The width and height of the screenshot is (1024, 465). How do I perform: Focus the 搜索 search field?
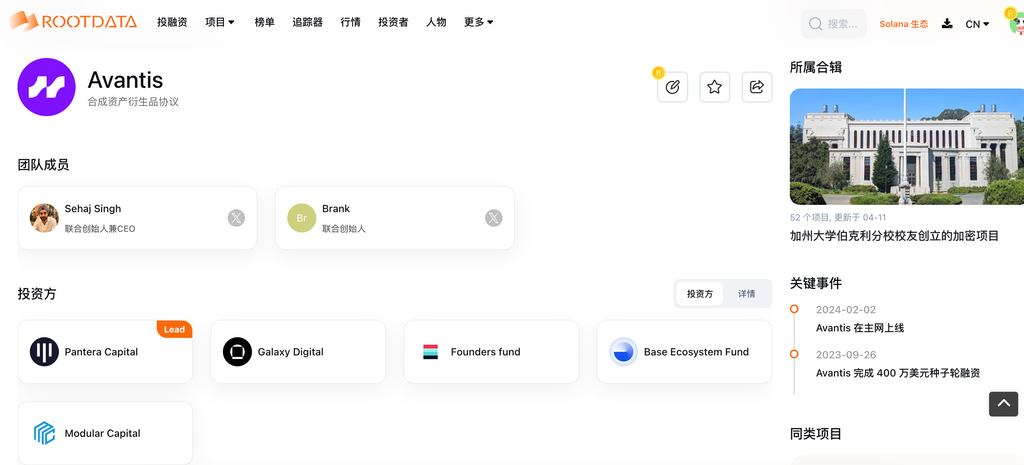[834, 24]
